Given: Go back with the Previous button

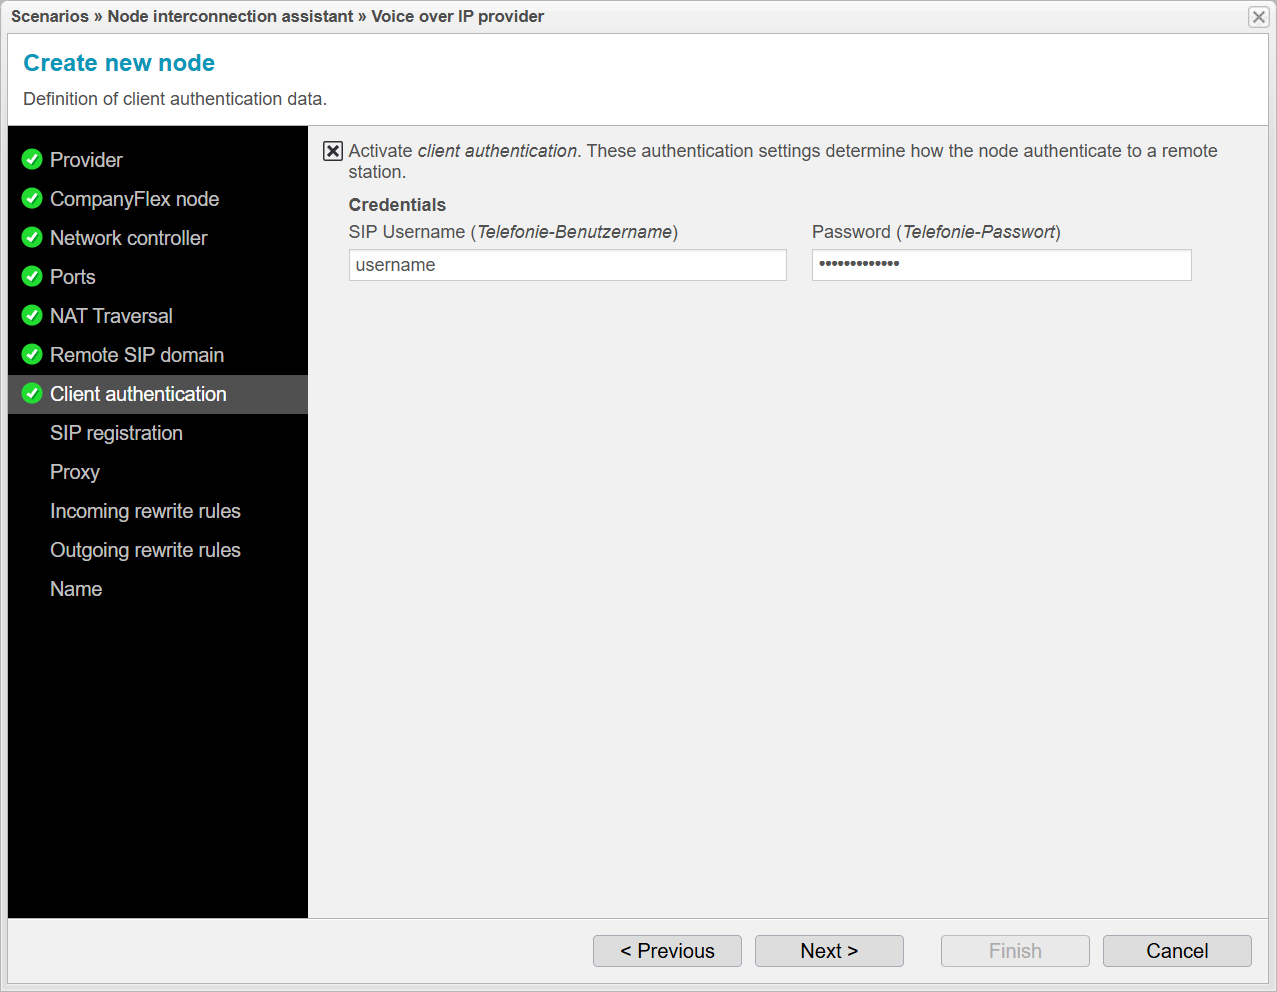Looking at the screenshot, I should 667,951.
